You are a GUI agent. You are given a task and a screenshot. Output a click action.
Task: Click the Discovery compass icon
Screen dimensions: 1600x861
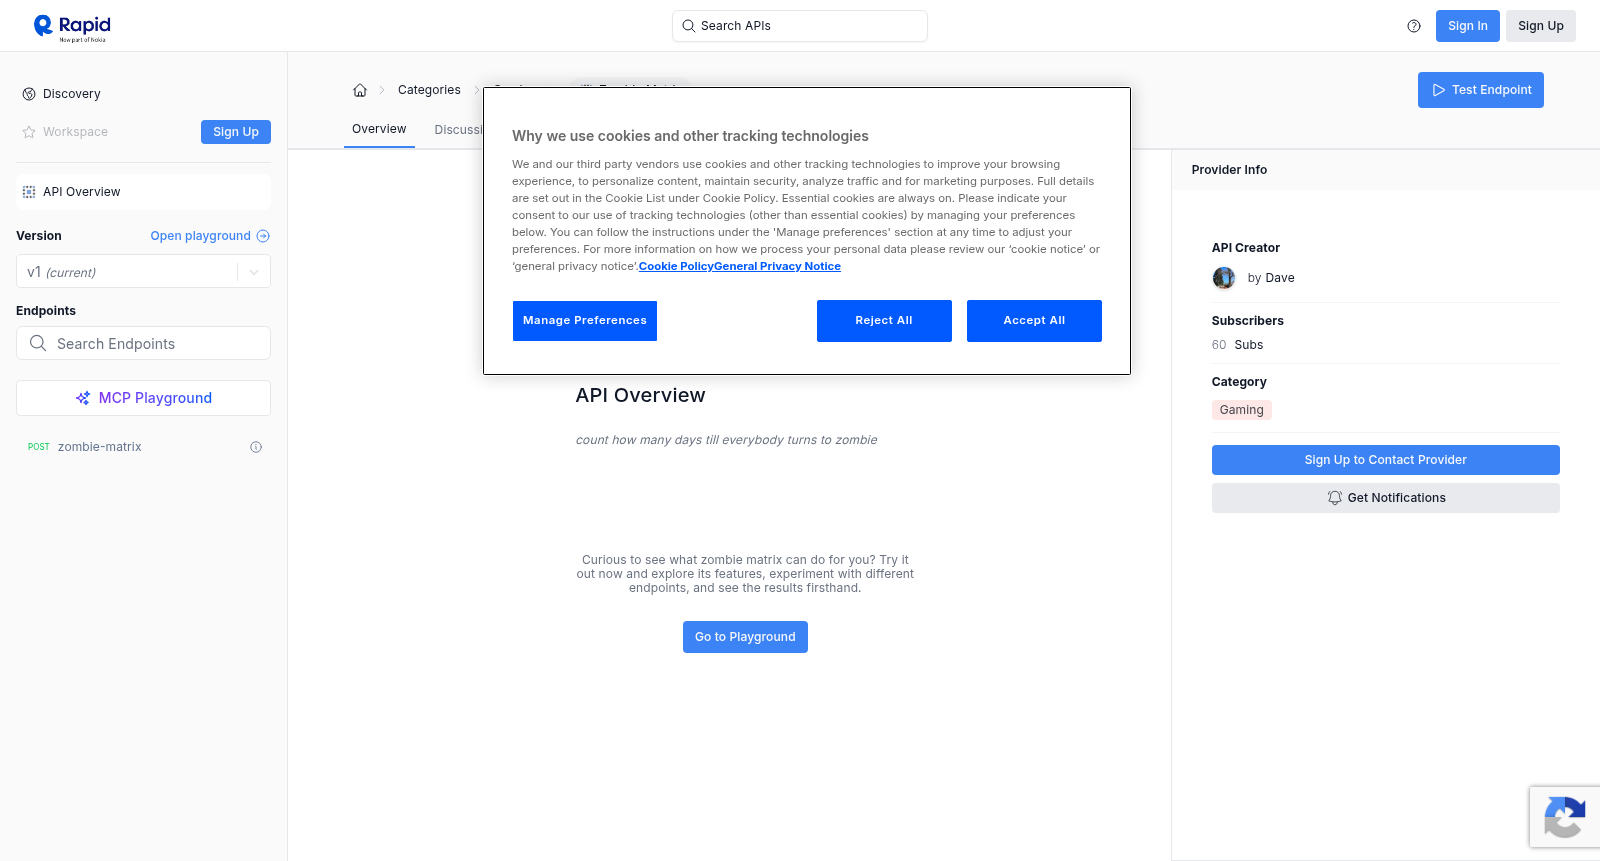coord(29,94)
